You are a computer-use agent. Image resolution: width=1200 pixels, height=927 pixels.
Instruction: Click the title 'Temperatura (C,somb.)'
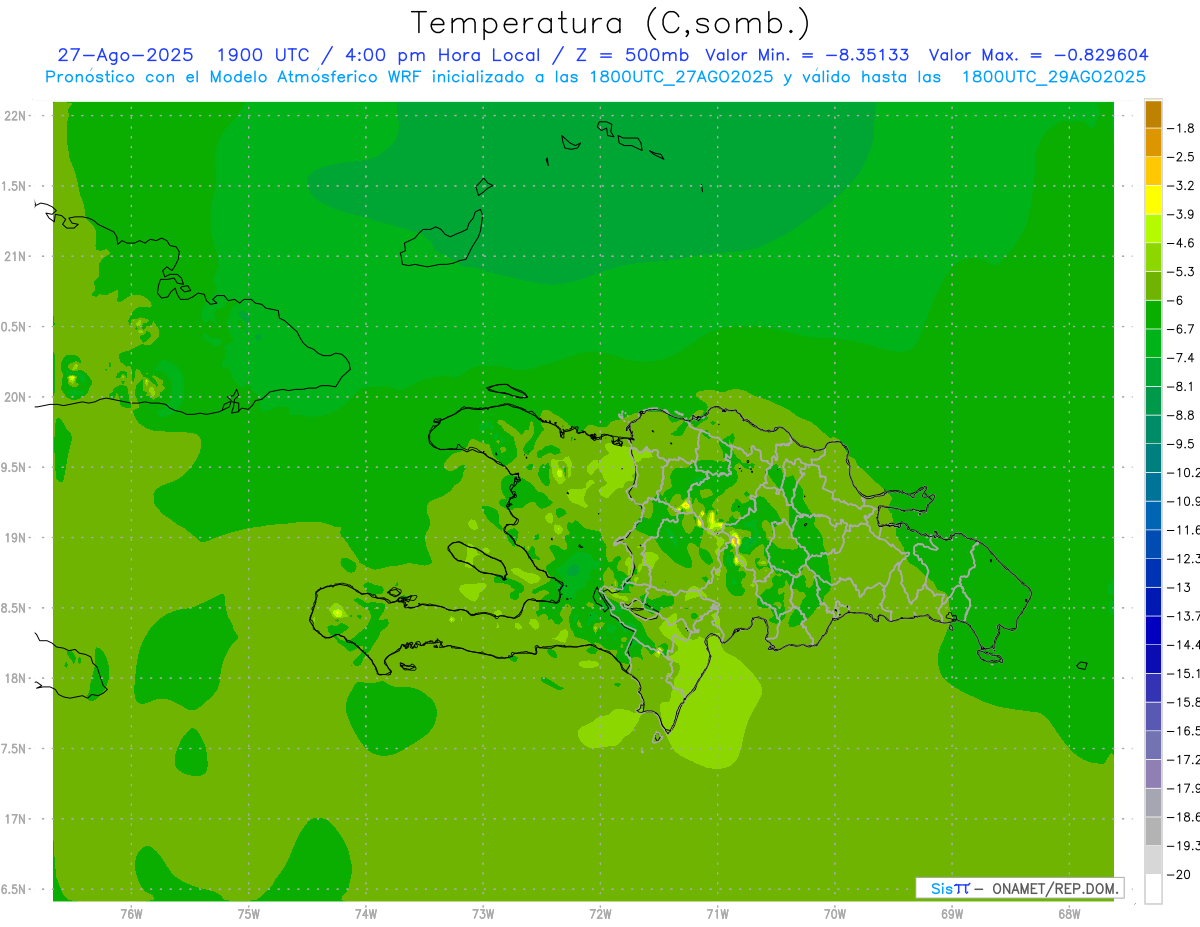pos(610,24)
